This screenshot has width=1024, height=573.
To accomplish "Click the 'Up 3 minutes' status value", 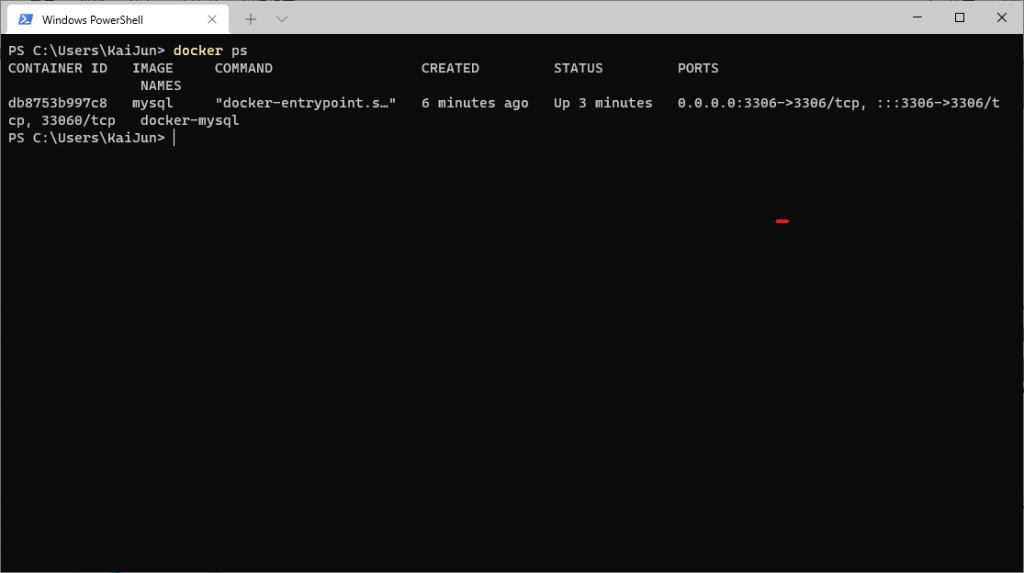I will (603, 103).
